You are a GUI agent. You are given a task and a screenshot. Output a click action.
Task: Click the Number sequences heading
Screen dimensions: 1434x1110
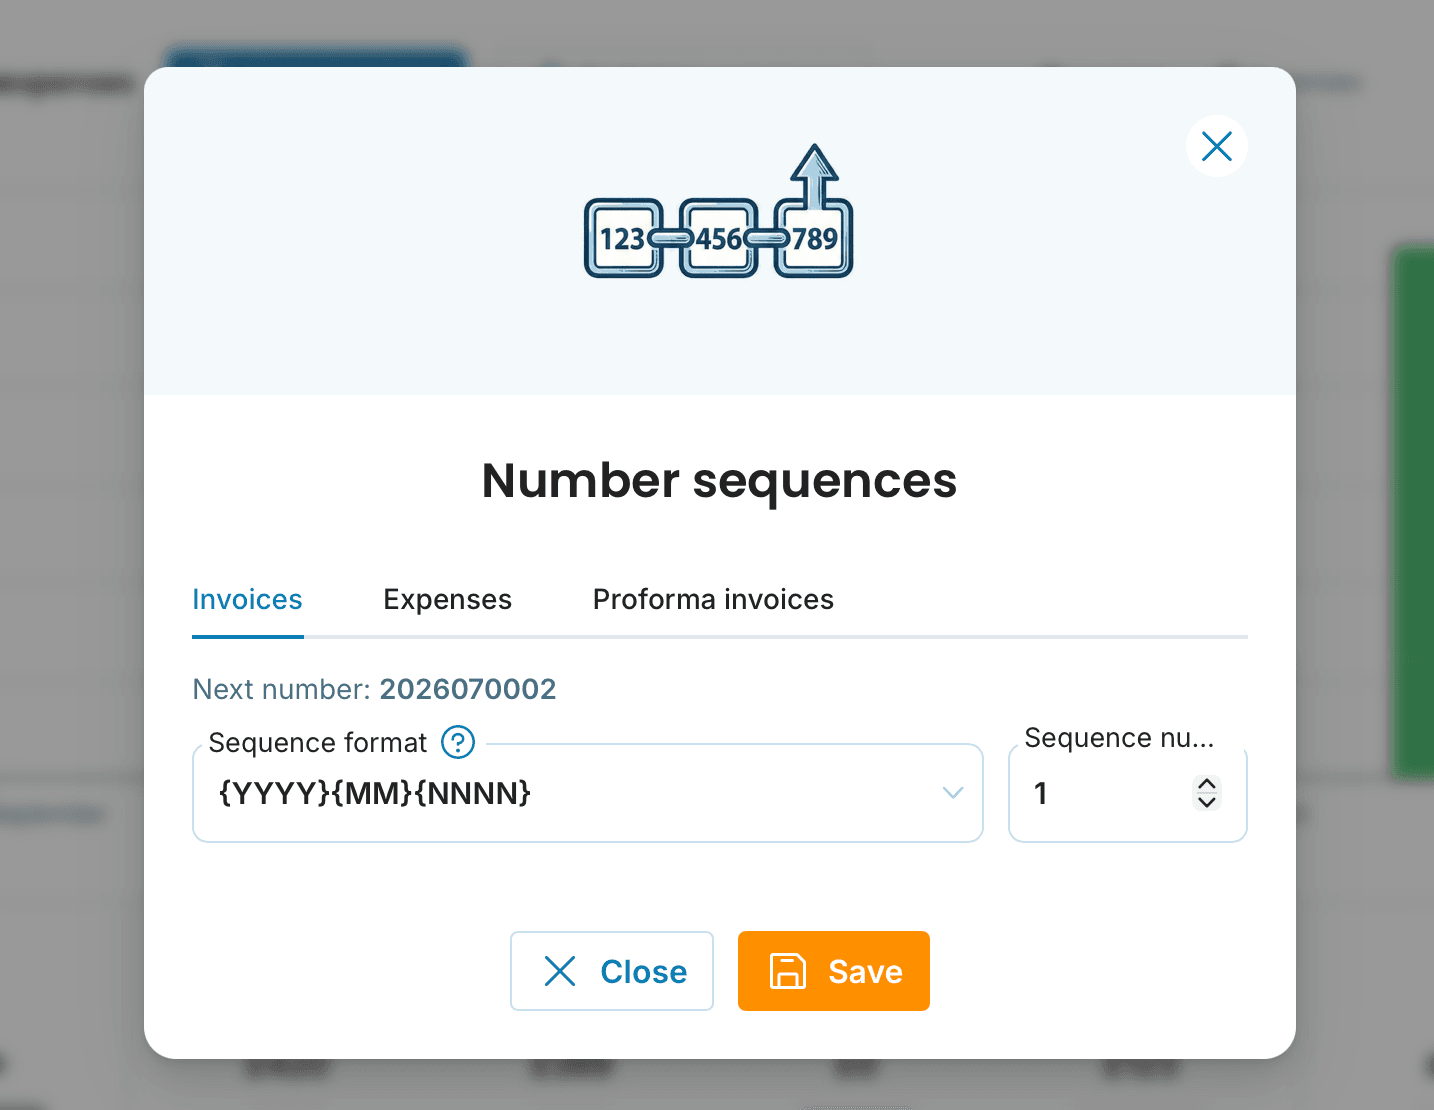tap(719, 480)
